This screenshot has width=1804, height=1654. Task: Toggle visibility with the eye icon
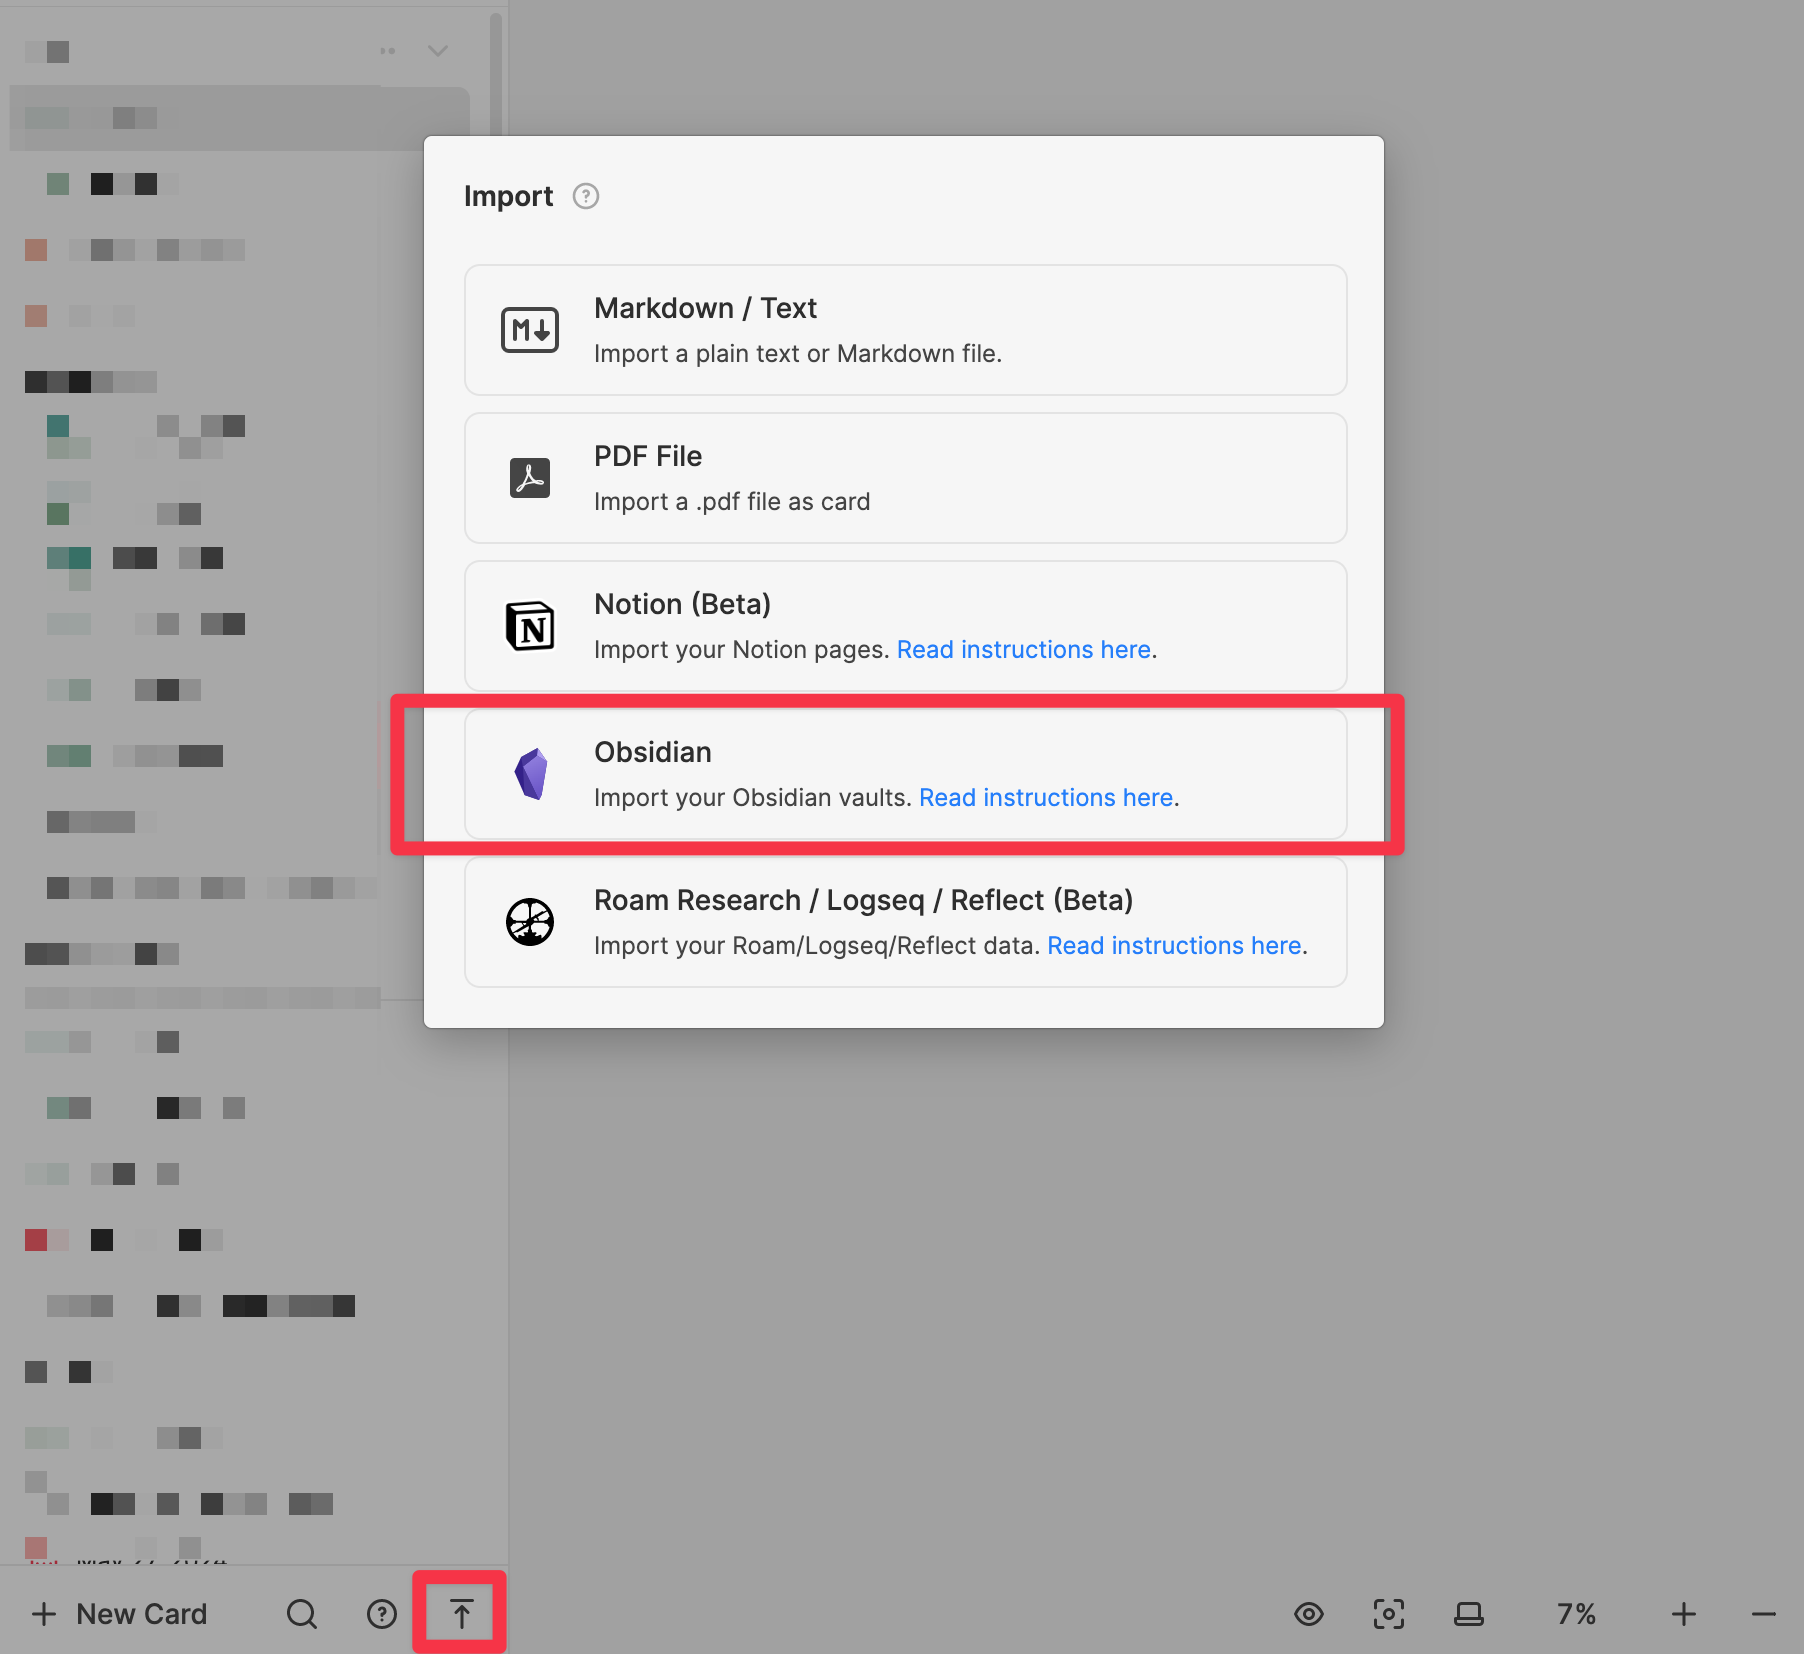pyautogui.click(x=1309, y=1614)
